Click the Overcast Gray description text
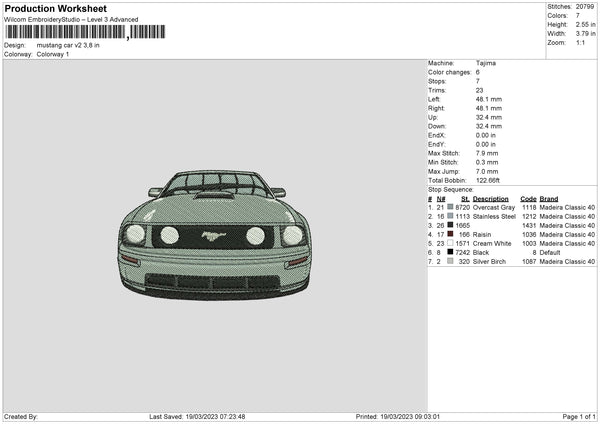 pos(494,207)
